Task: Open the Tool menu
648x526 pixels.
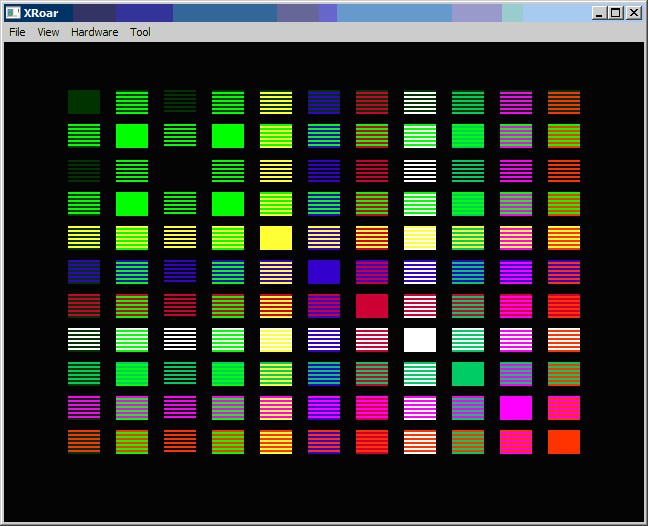Action: point(140,32)
